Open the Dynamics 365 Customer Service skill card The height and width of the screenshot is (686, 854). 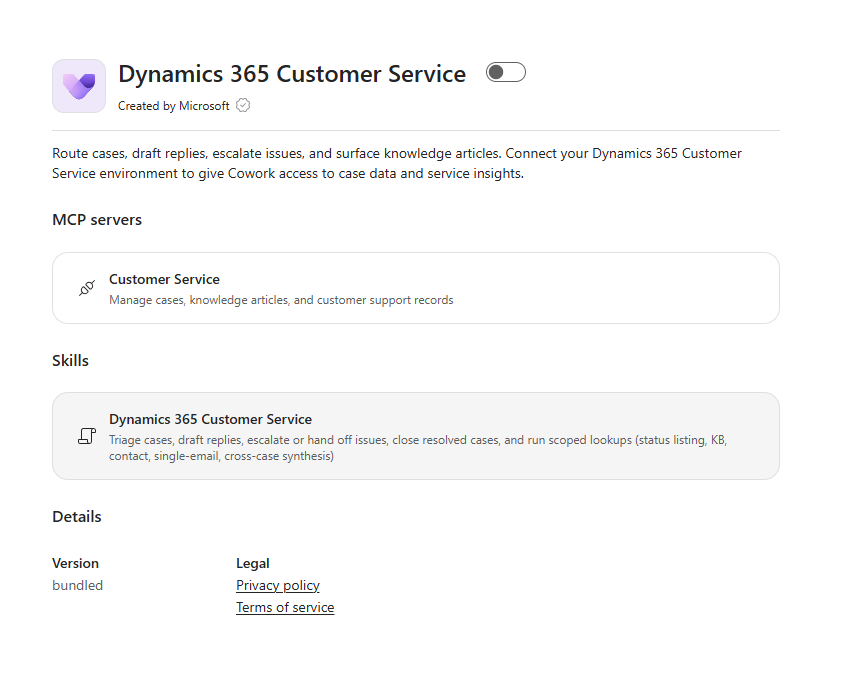pyautogui.click(x=416, y=436)
